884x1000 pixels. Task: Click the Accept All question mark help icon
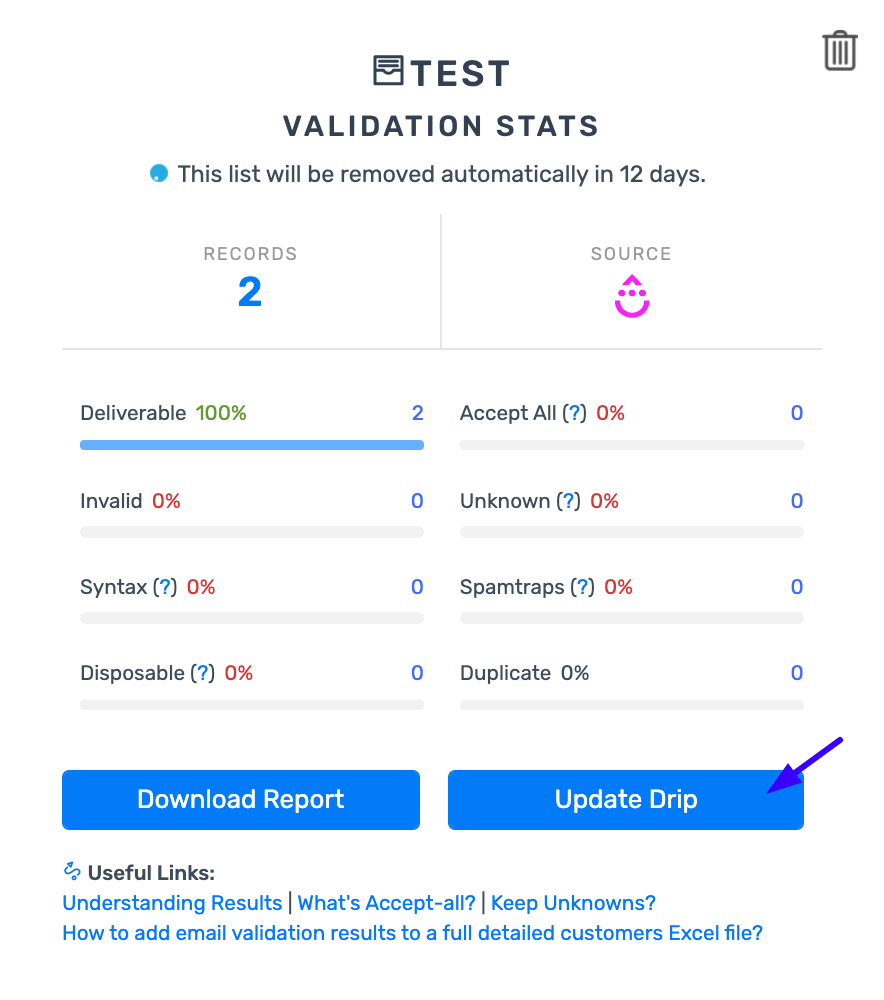coord(574,413)
